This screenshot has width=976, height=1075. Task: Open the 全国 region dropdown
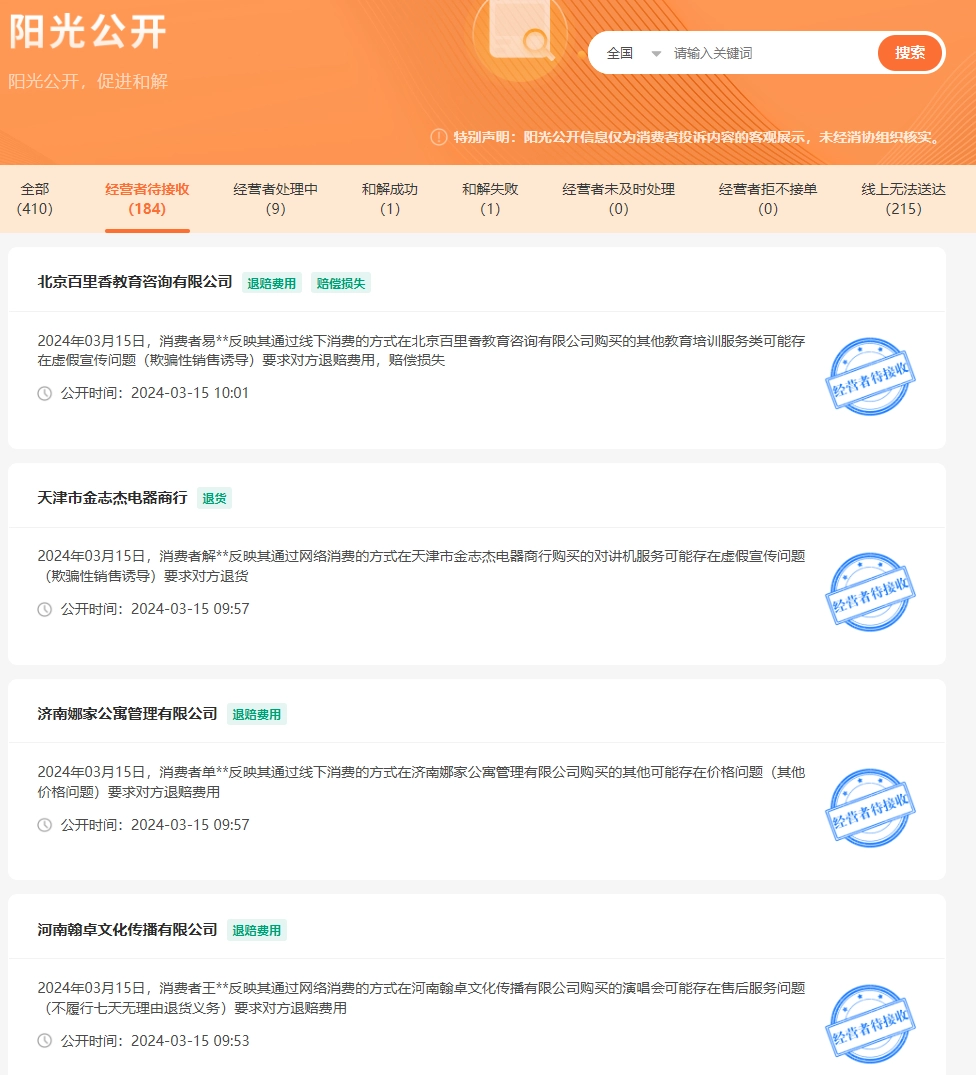[x=618, y=53]
